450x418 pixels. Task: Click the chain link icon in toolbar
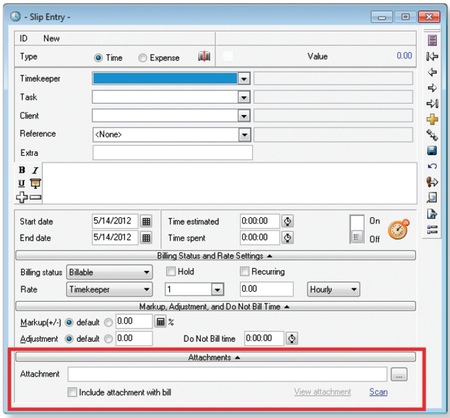pyautogui.click(x=432, y=135)
